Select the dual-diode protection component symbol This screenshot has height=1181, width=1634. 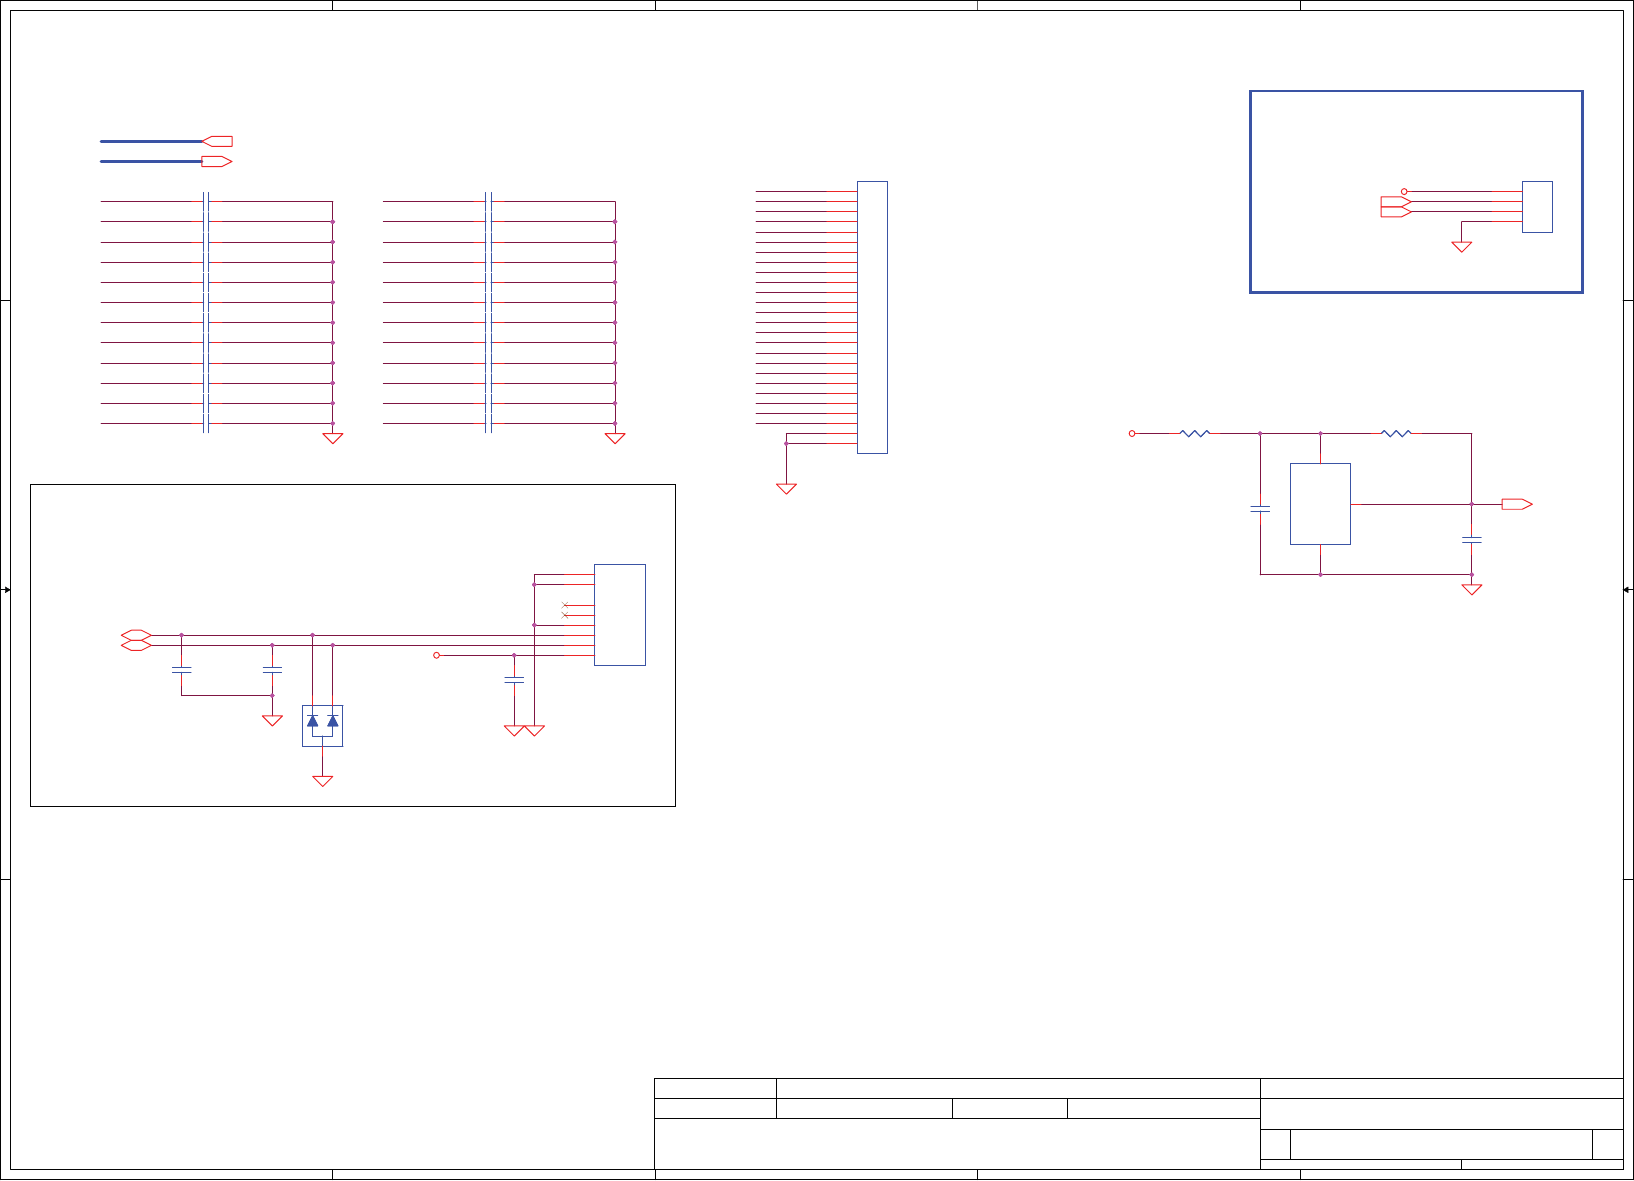pos(322,726)
